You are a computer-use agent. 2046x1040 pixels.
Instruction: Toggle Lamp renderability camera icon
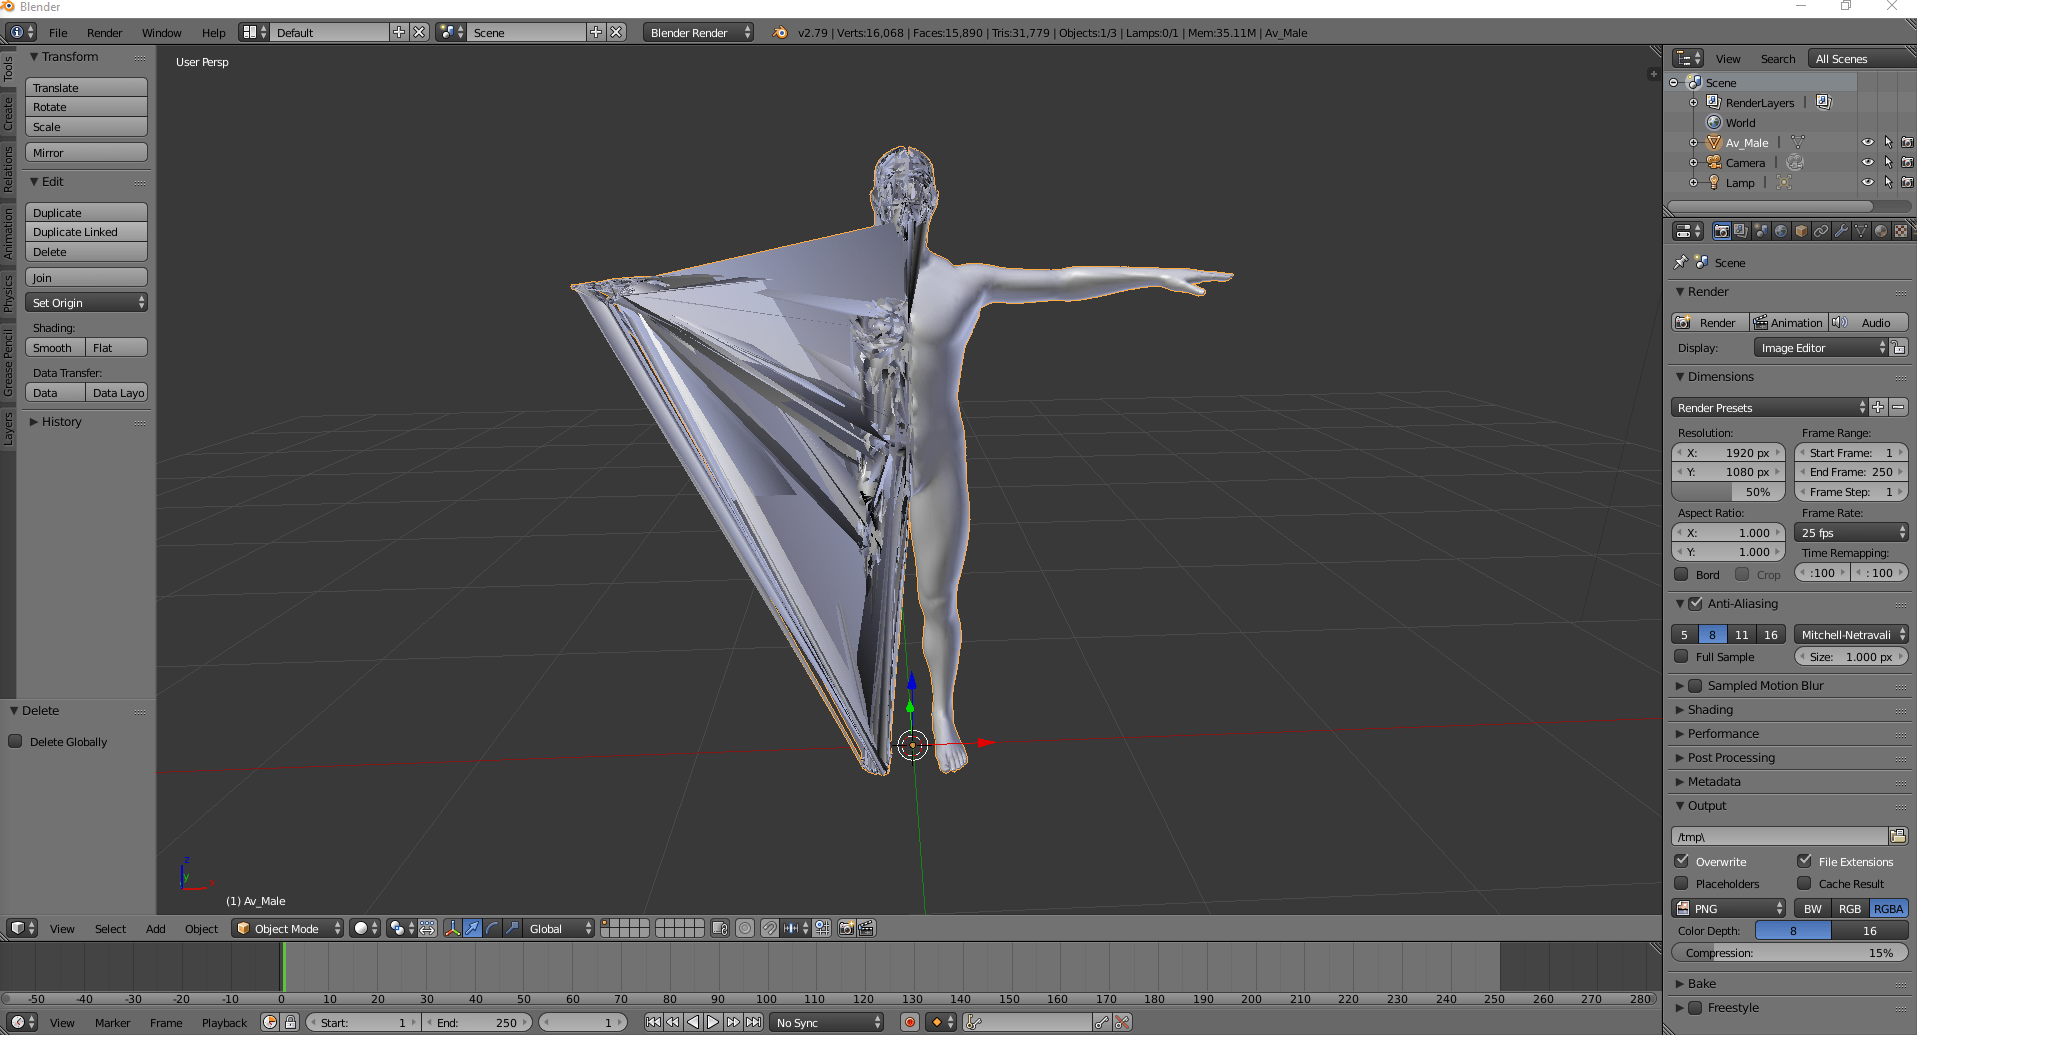point(1907,182)
